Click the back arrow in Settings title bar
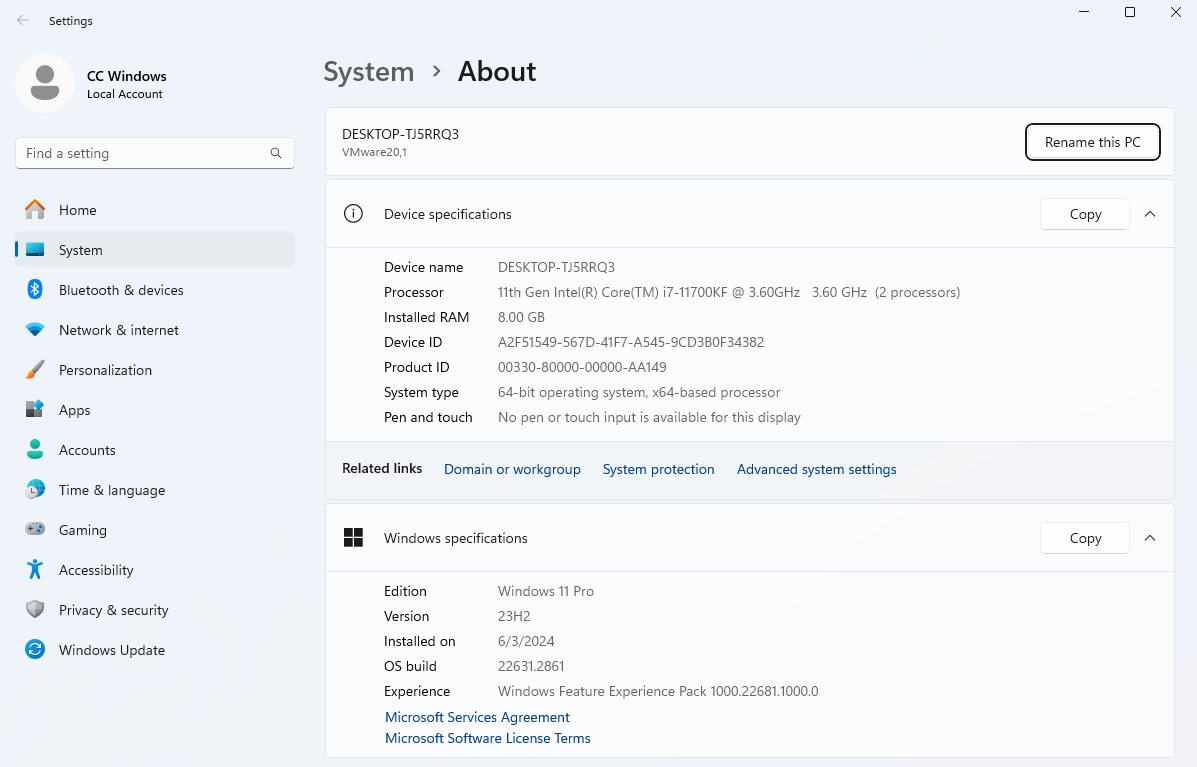 pos(23,21)
